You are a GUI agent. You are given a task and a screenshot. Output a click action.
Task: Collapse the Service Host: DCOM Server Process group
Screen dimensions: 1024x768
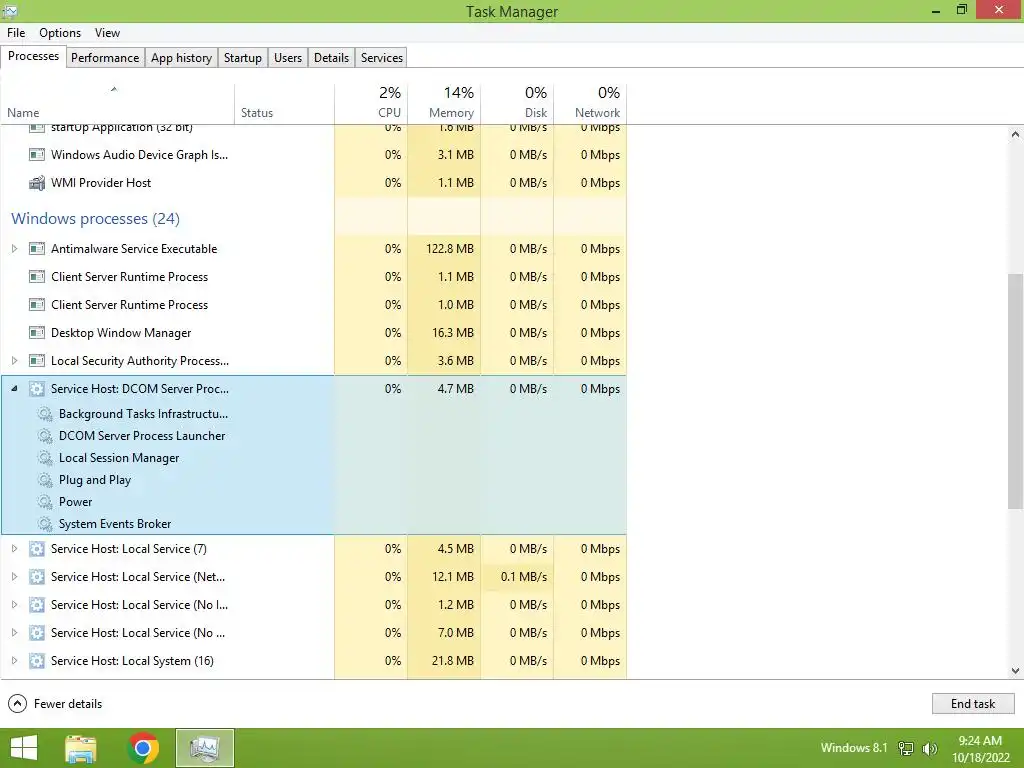(14, 389)
